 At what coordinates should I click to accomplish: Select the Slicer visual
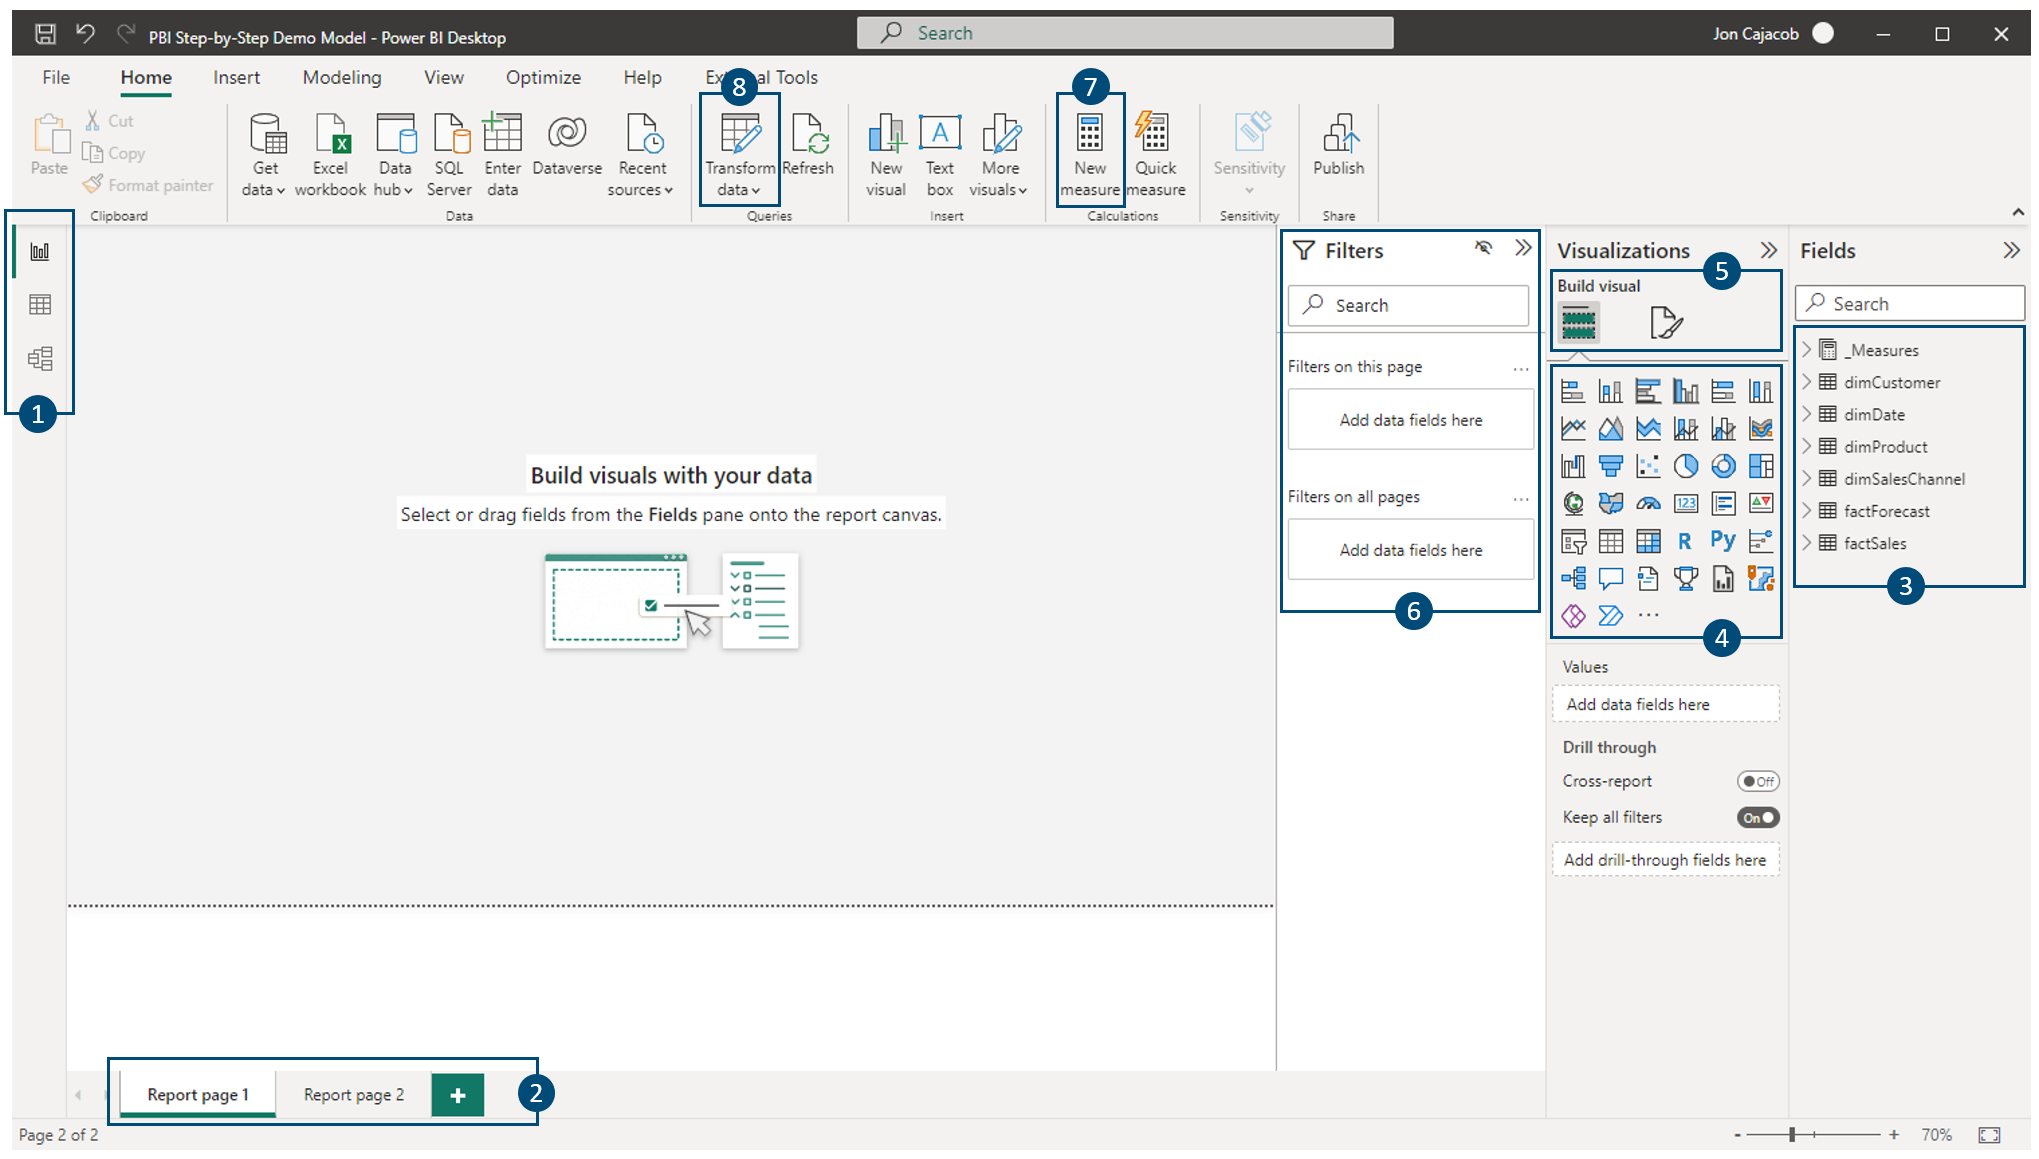[1573, 541]
